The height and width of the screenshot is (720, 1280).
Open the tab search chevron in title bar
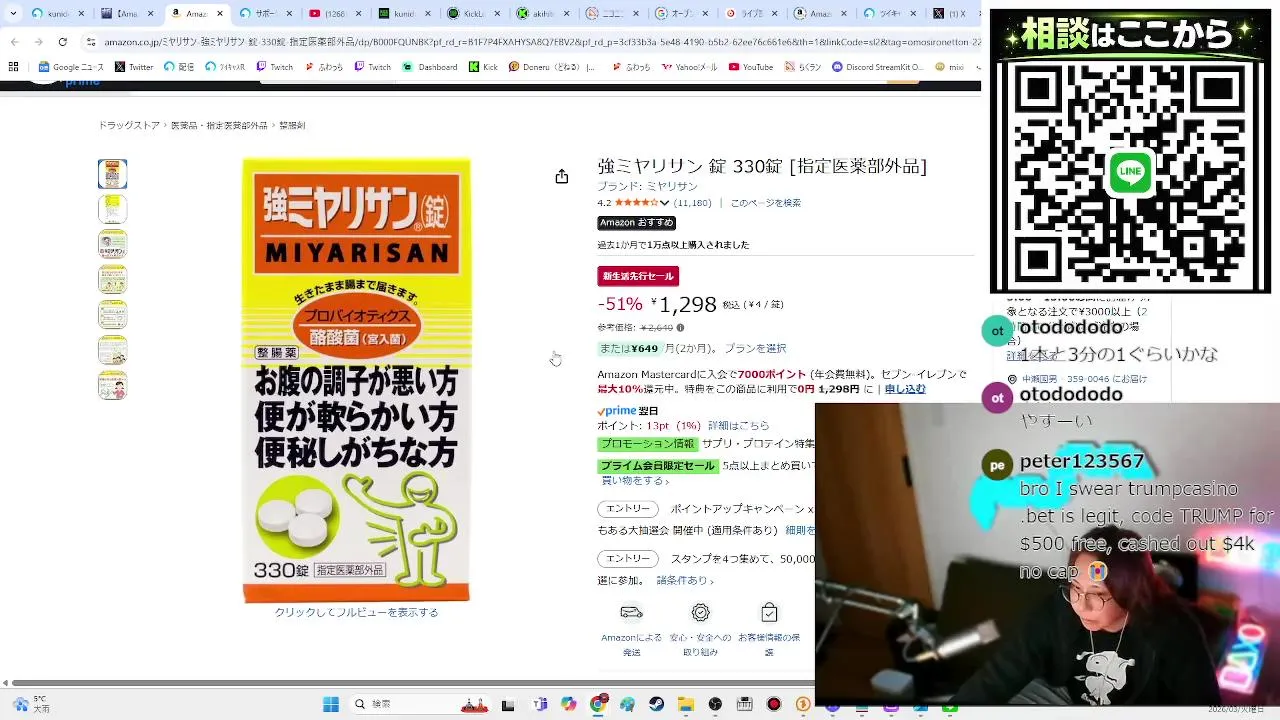[13, 14]
